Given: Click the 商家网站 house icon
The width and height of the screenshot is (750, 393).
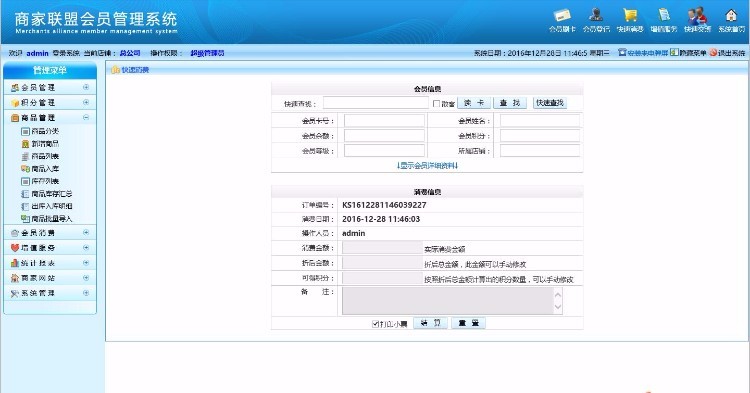Looking at the screenshot, I should (15, 278).
